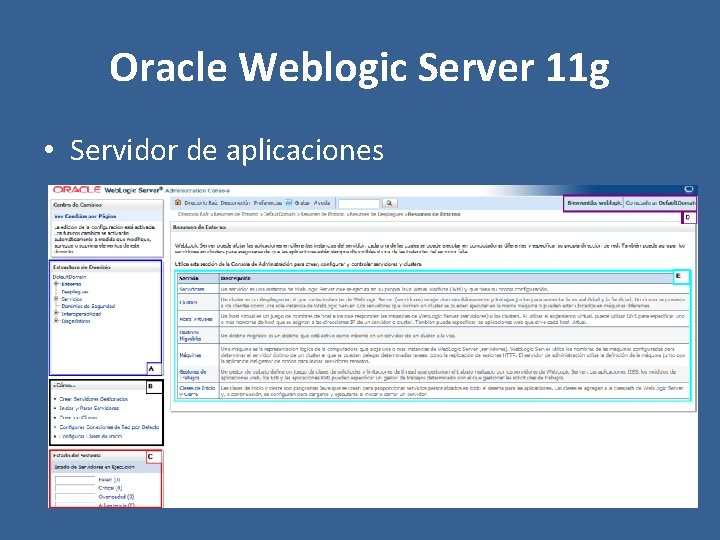Click Grabar in the toolbar
Screen dimensions: 720x540
click(x=302, y=203)
